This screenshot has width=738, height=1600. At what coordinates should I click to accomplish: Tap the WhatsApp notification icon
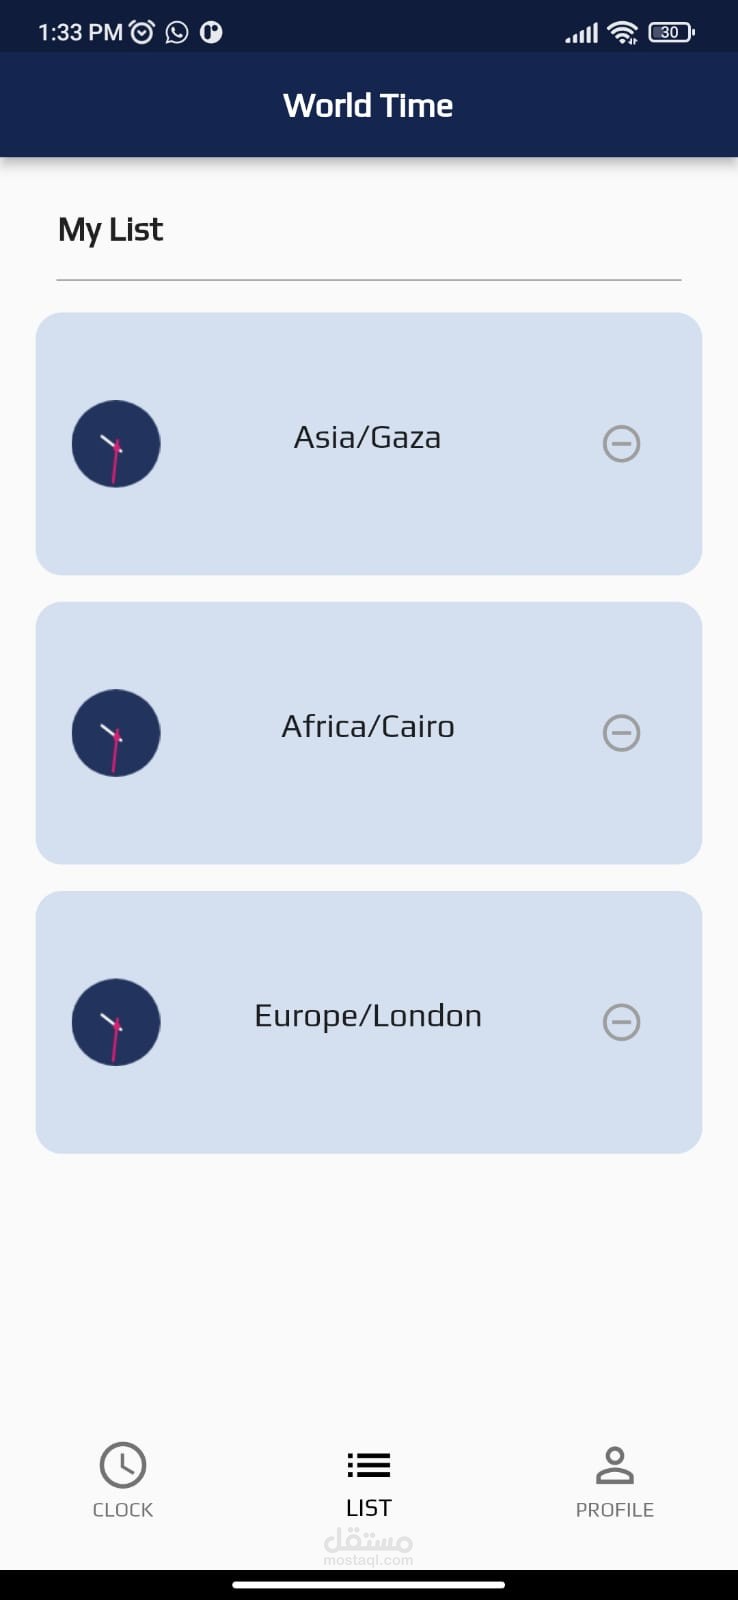click(177, 33)
